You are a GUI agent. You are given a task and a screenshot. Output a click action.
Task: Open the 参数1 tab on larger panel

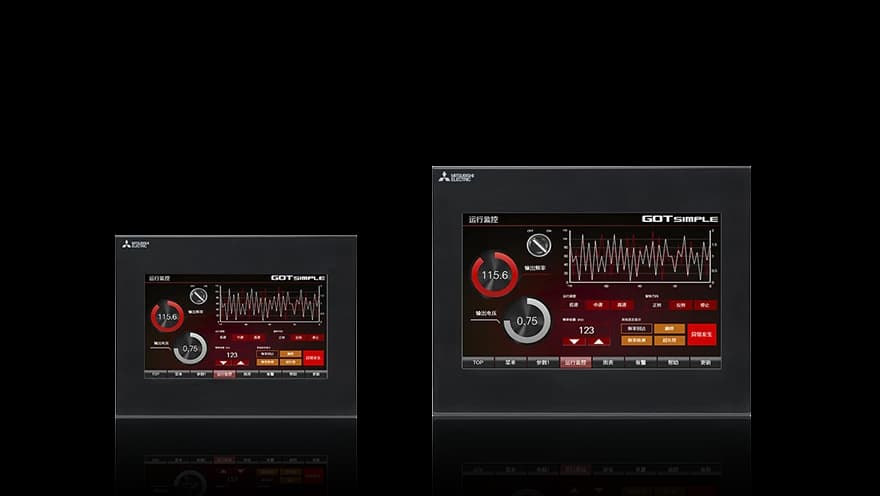point(543,362)
